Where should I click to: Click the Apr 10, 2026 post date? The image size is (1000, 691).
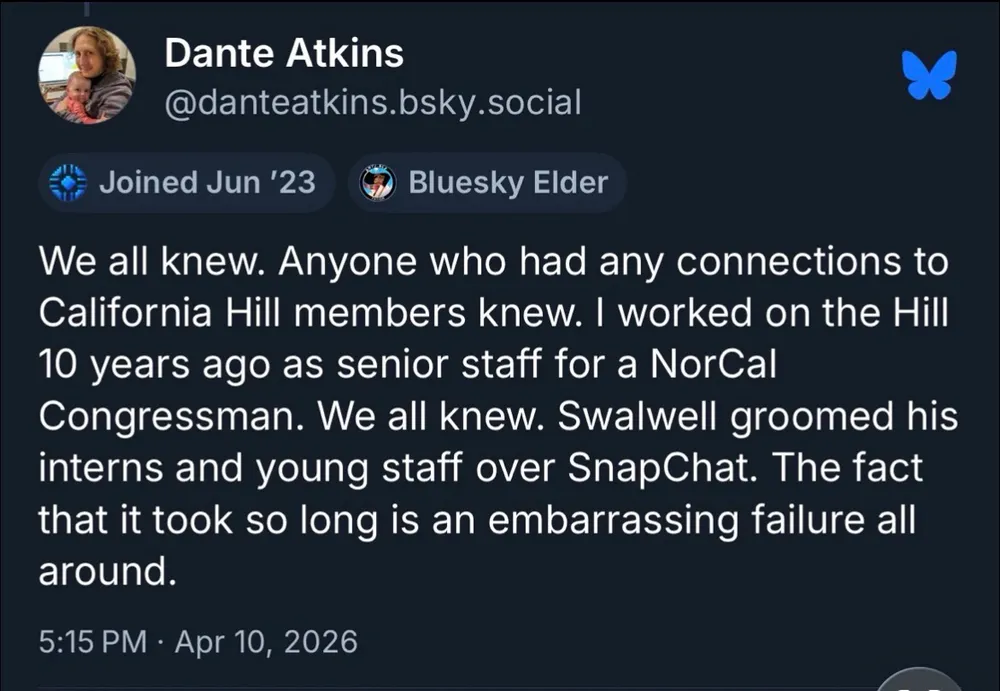(x=266, y=641)
